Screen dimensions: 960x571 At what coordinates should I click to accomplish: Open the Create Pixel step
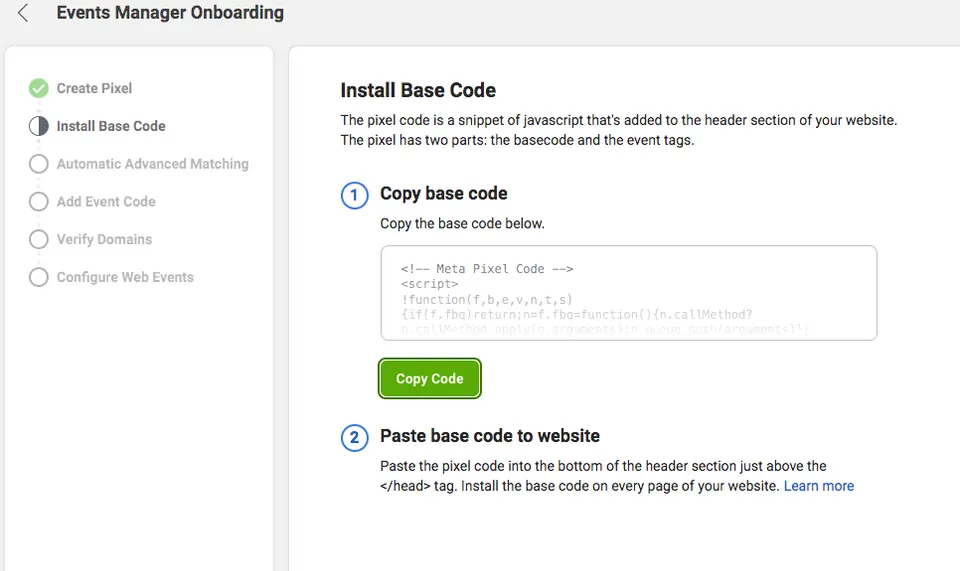click(x=94, y=88)
